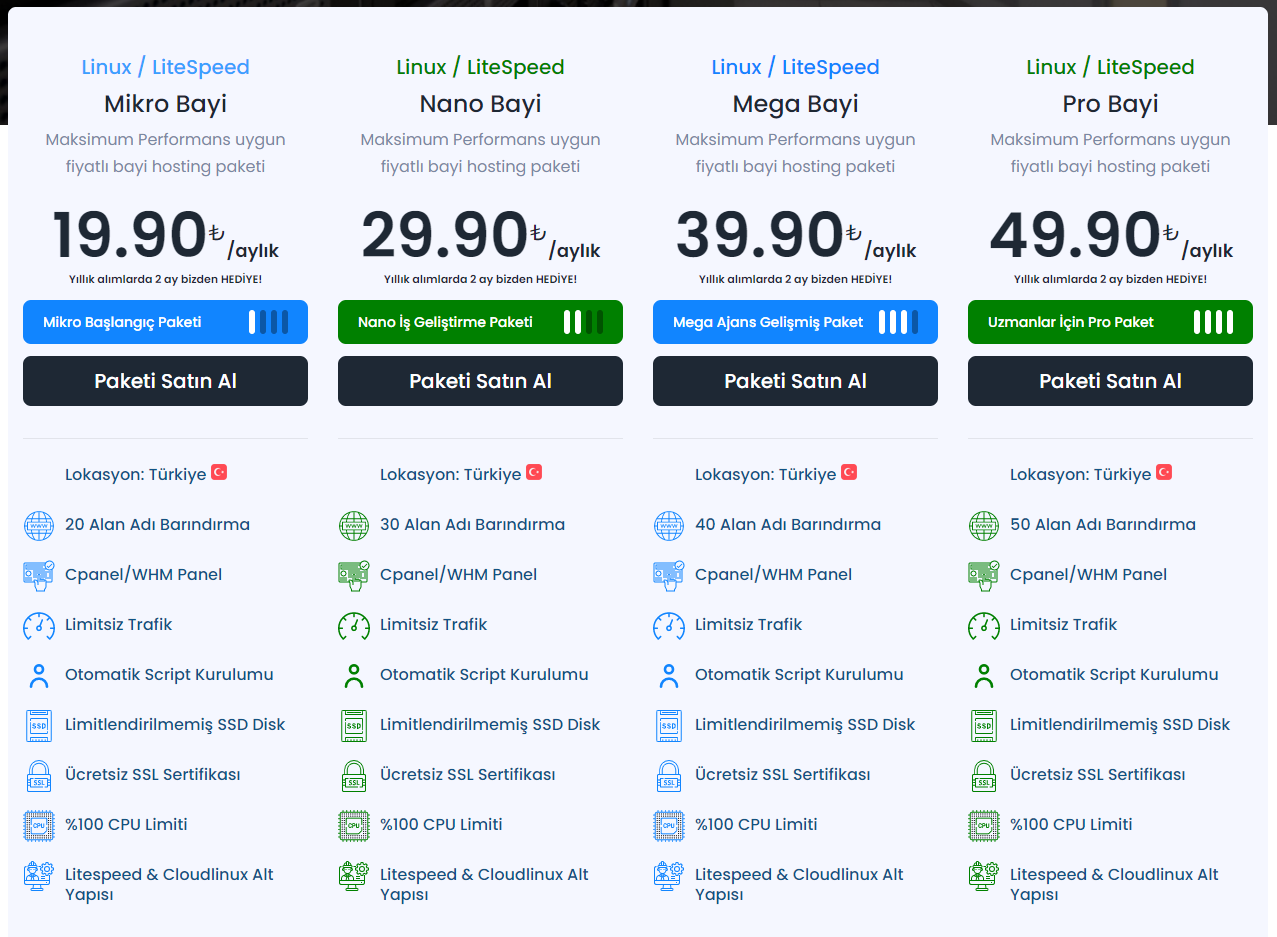
Task: Click the 49.90 price of Pro Bayi
Action: click(x=1075, y=236)
